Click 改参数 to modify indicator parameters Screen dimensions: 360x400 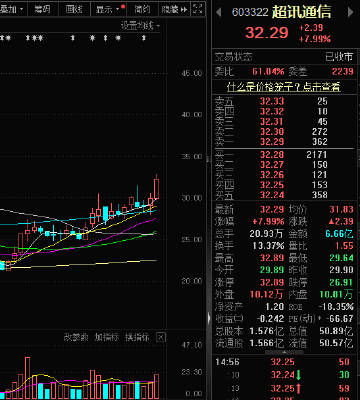[76, 337]
